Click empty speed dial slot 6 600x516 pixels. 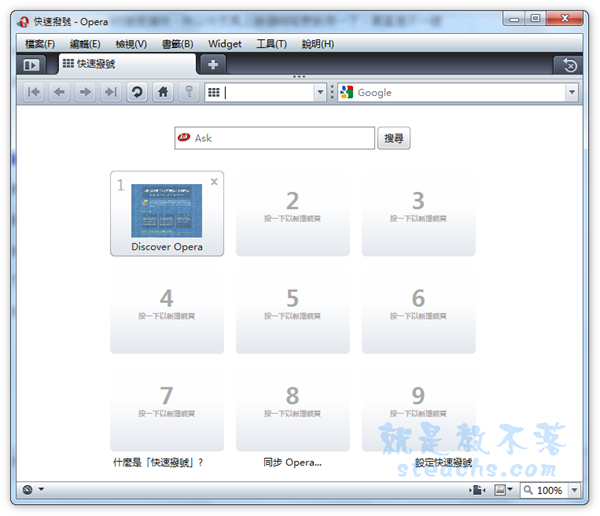tap(419, 311)
